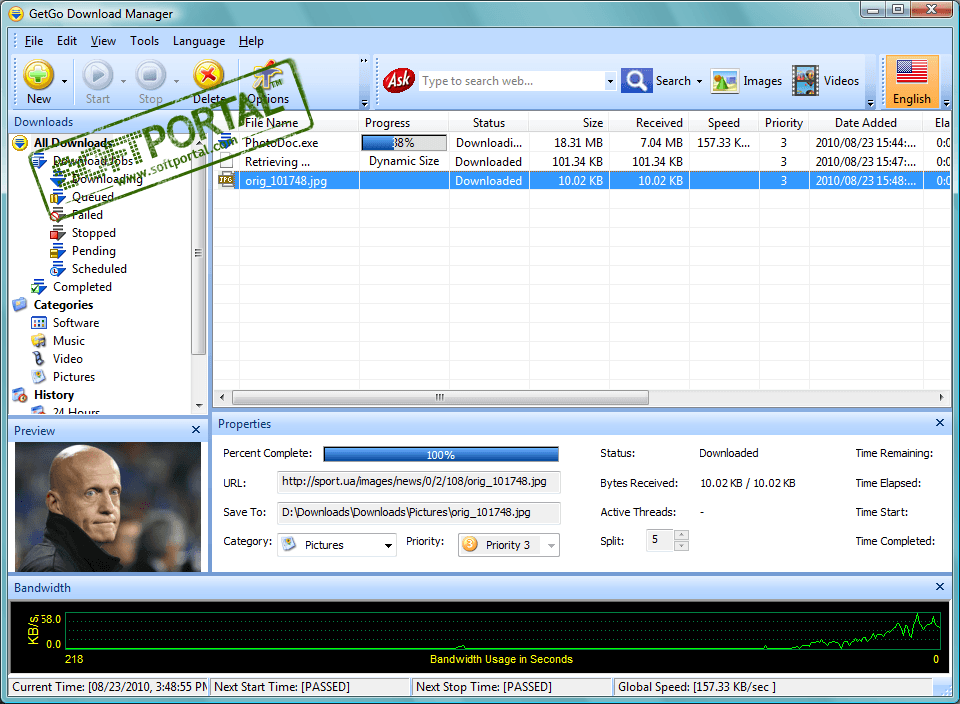Click the 100% Percent Complete bar
Screen dimensions: 960x704
[441, 454]
